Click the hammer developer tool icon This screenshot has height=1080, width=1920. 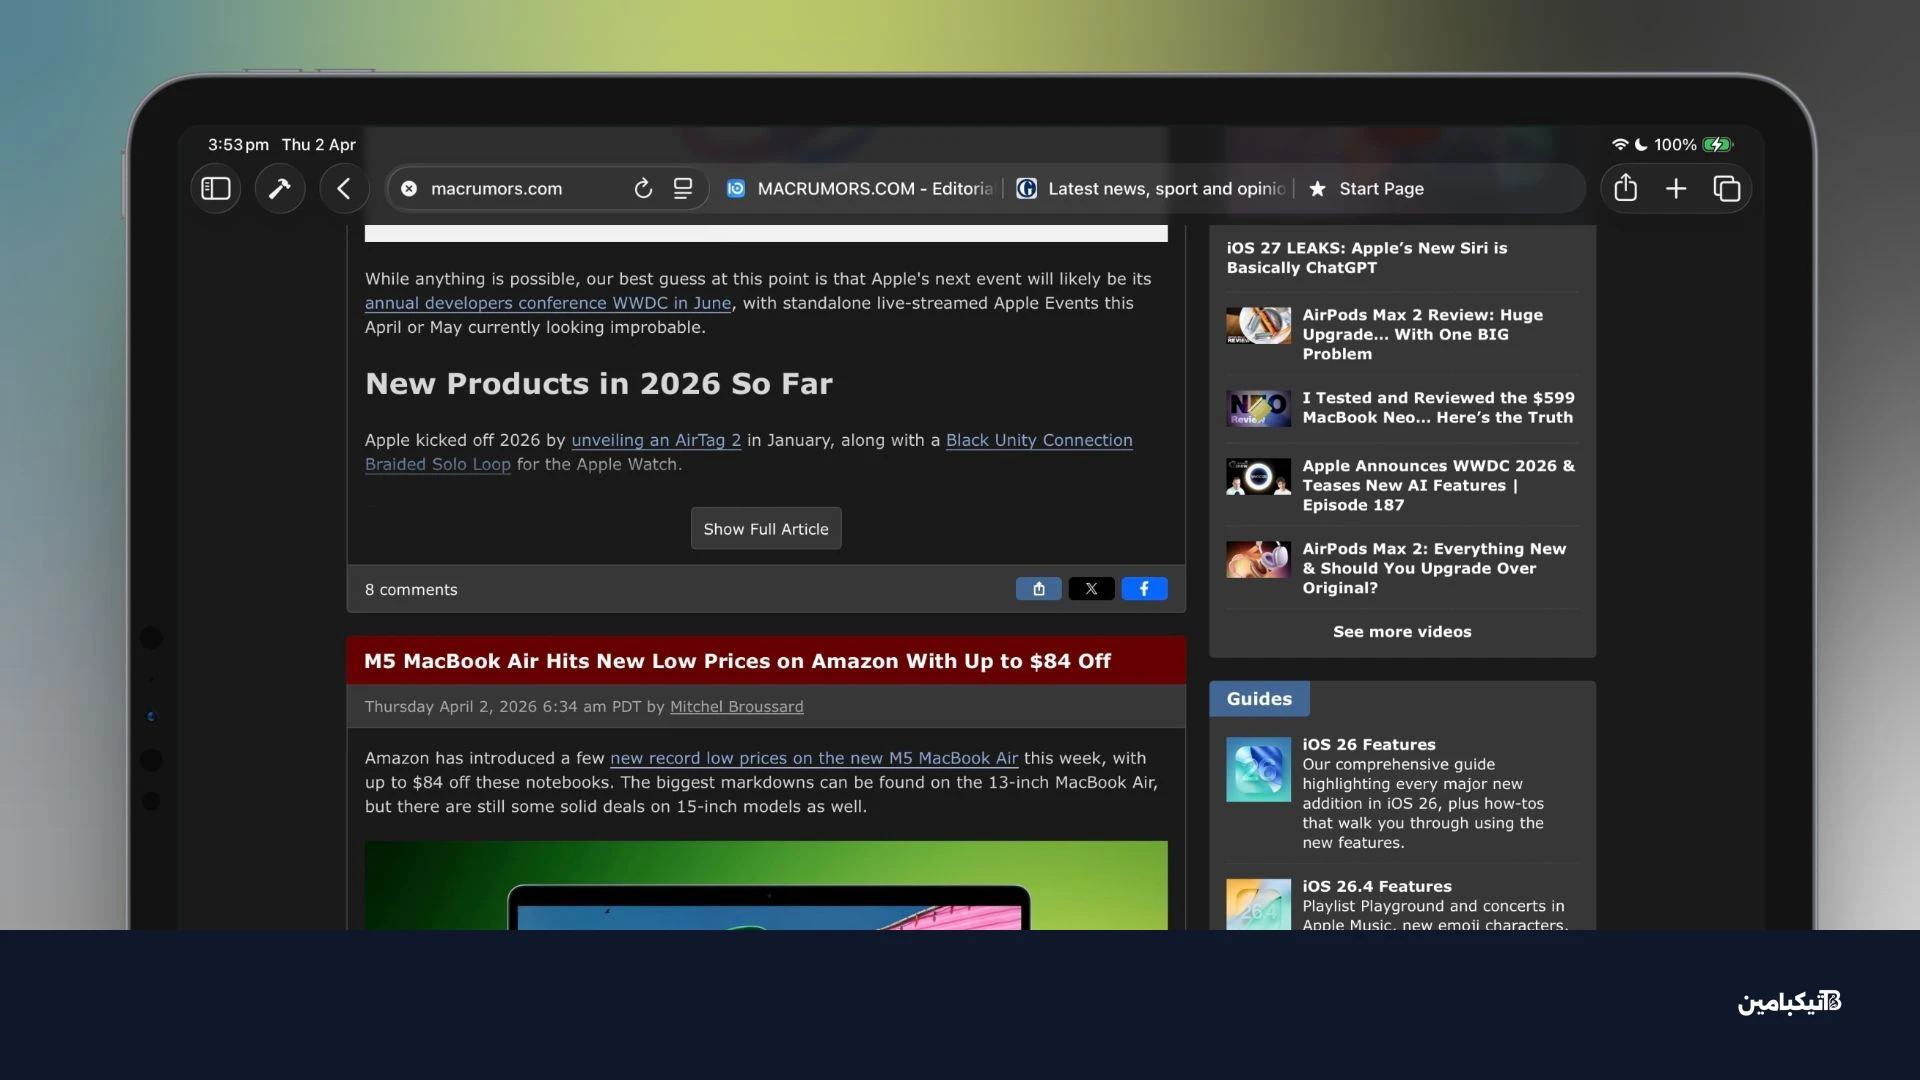point(280,189)
